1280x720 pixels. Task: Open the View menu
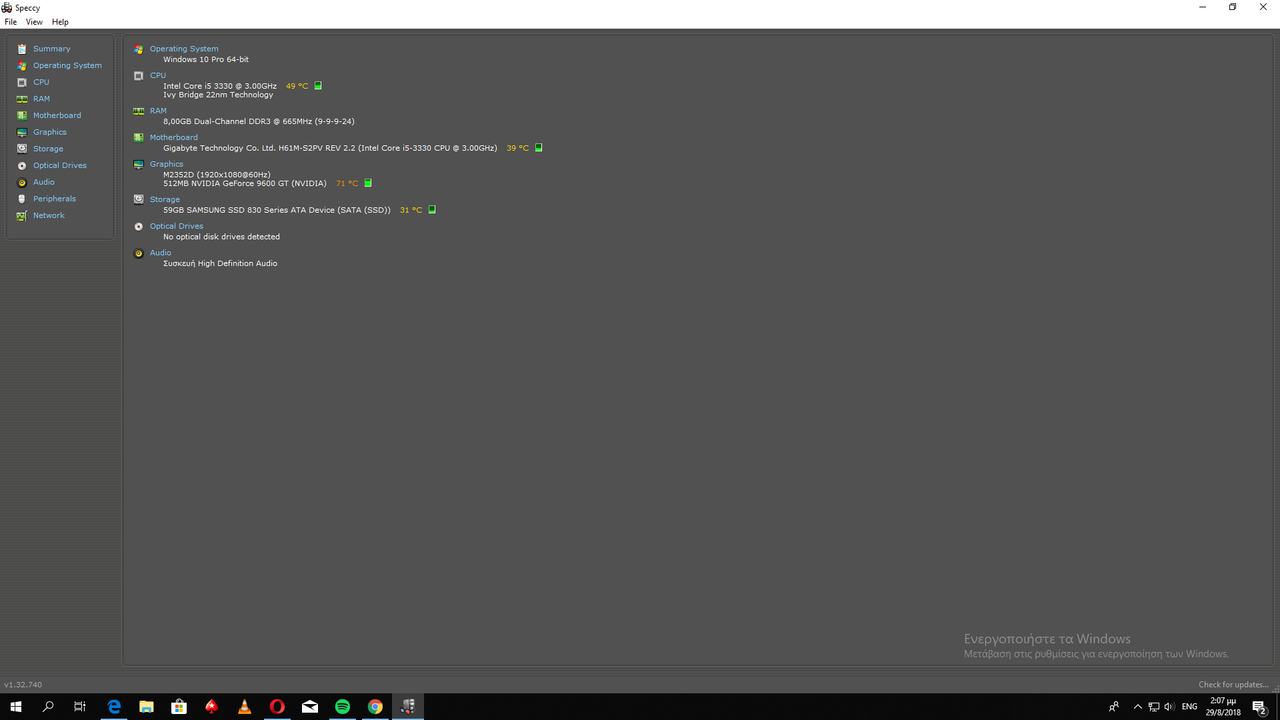point(34,22)
